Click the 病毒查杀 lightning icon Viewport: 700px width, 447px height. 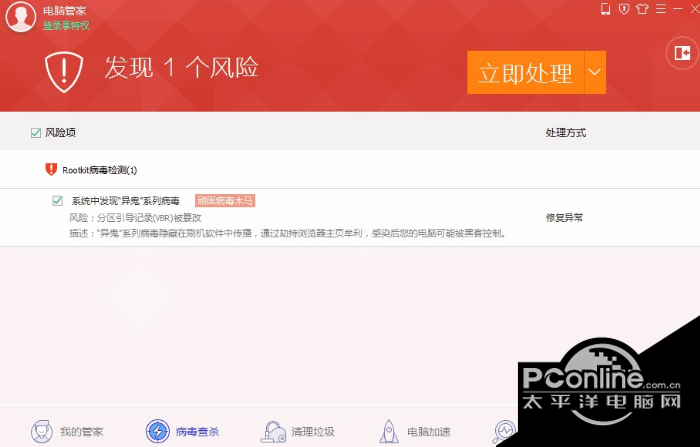coord(158,431)
